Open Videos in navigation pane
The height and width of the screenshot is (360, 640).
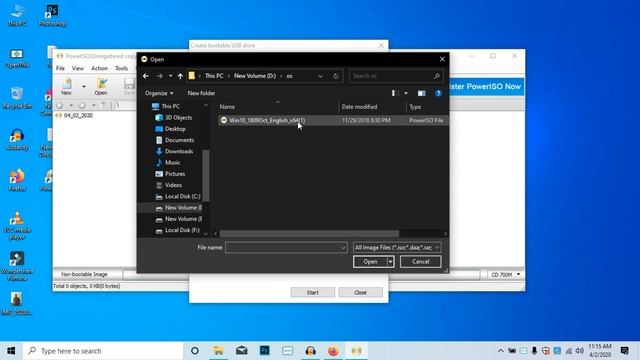[173, 185]
